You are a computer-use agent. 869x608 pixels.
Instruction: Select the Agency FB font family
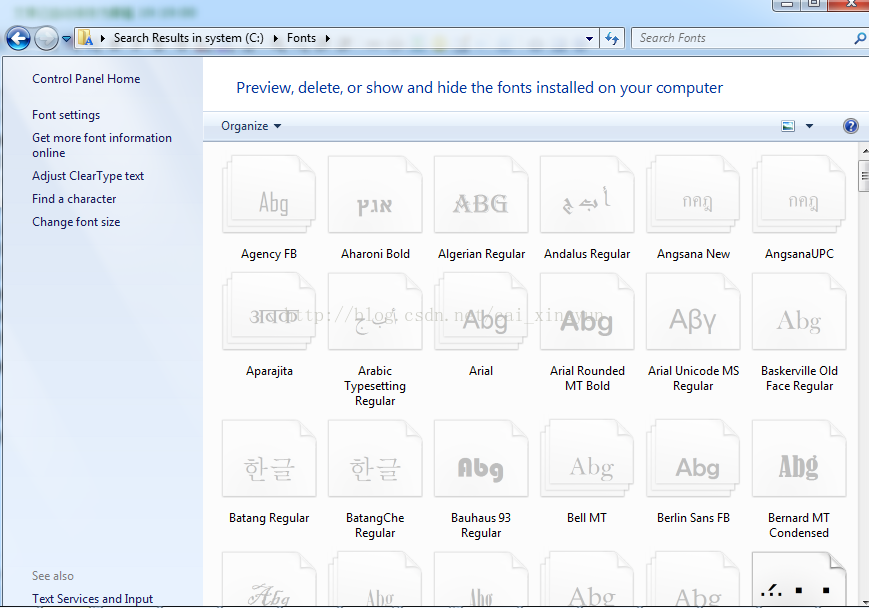[x=269, y=208]
